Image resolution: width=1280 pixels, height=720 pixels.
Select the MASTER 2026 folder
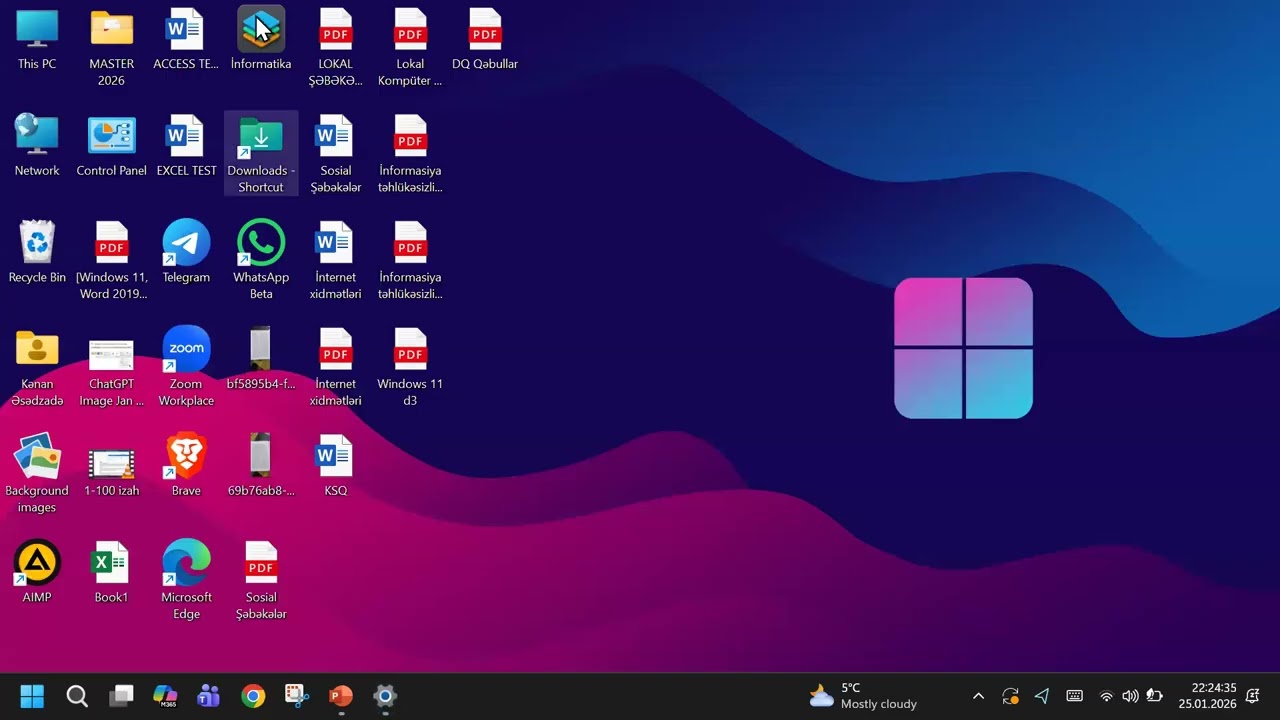pyautogui.click(x=111, y=48)
